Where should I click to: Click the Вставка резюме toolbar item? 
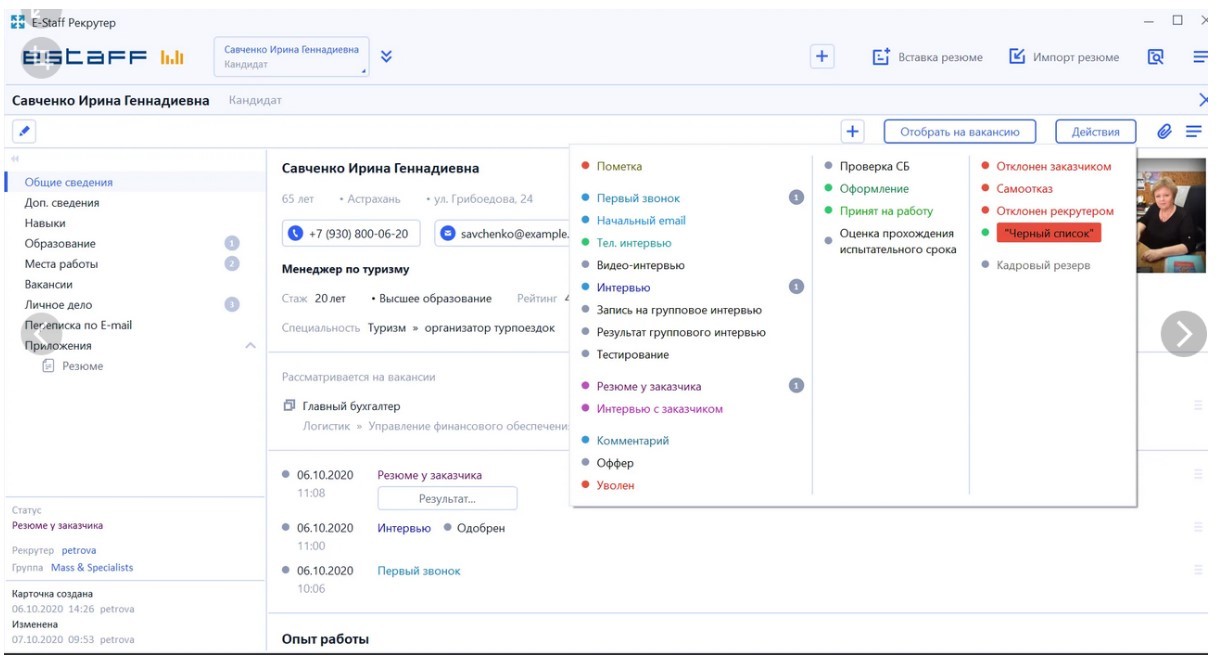pos(927,57)
